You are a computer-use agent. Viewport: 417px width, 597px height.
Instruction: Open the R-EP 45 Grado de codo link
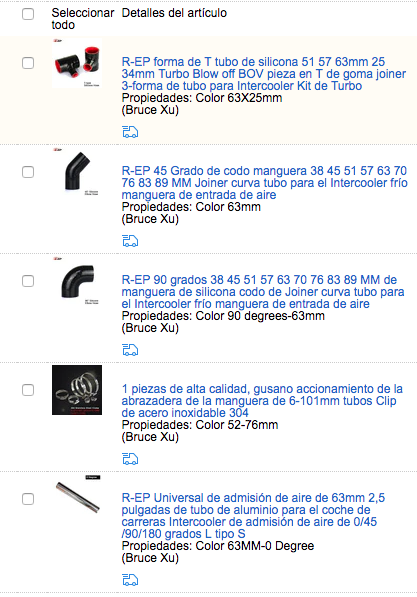click(x=265, y=182)
